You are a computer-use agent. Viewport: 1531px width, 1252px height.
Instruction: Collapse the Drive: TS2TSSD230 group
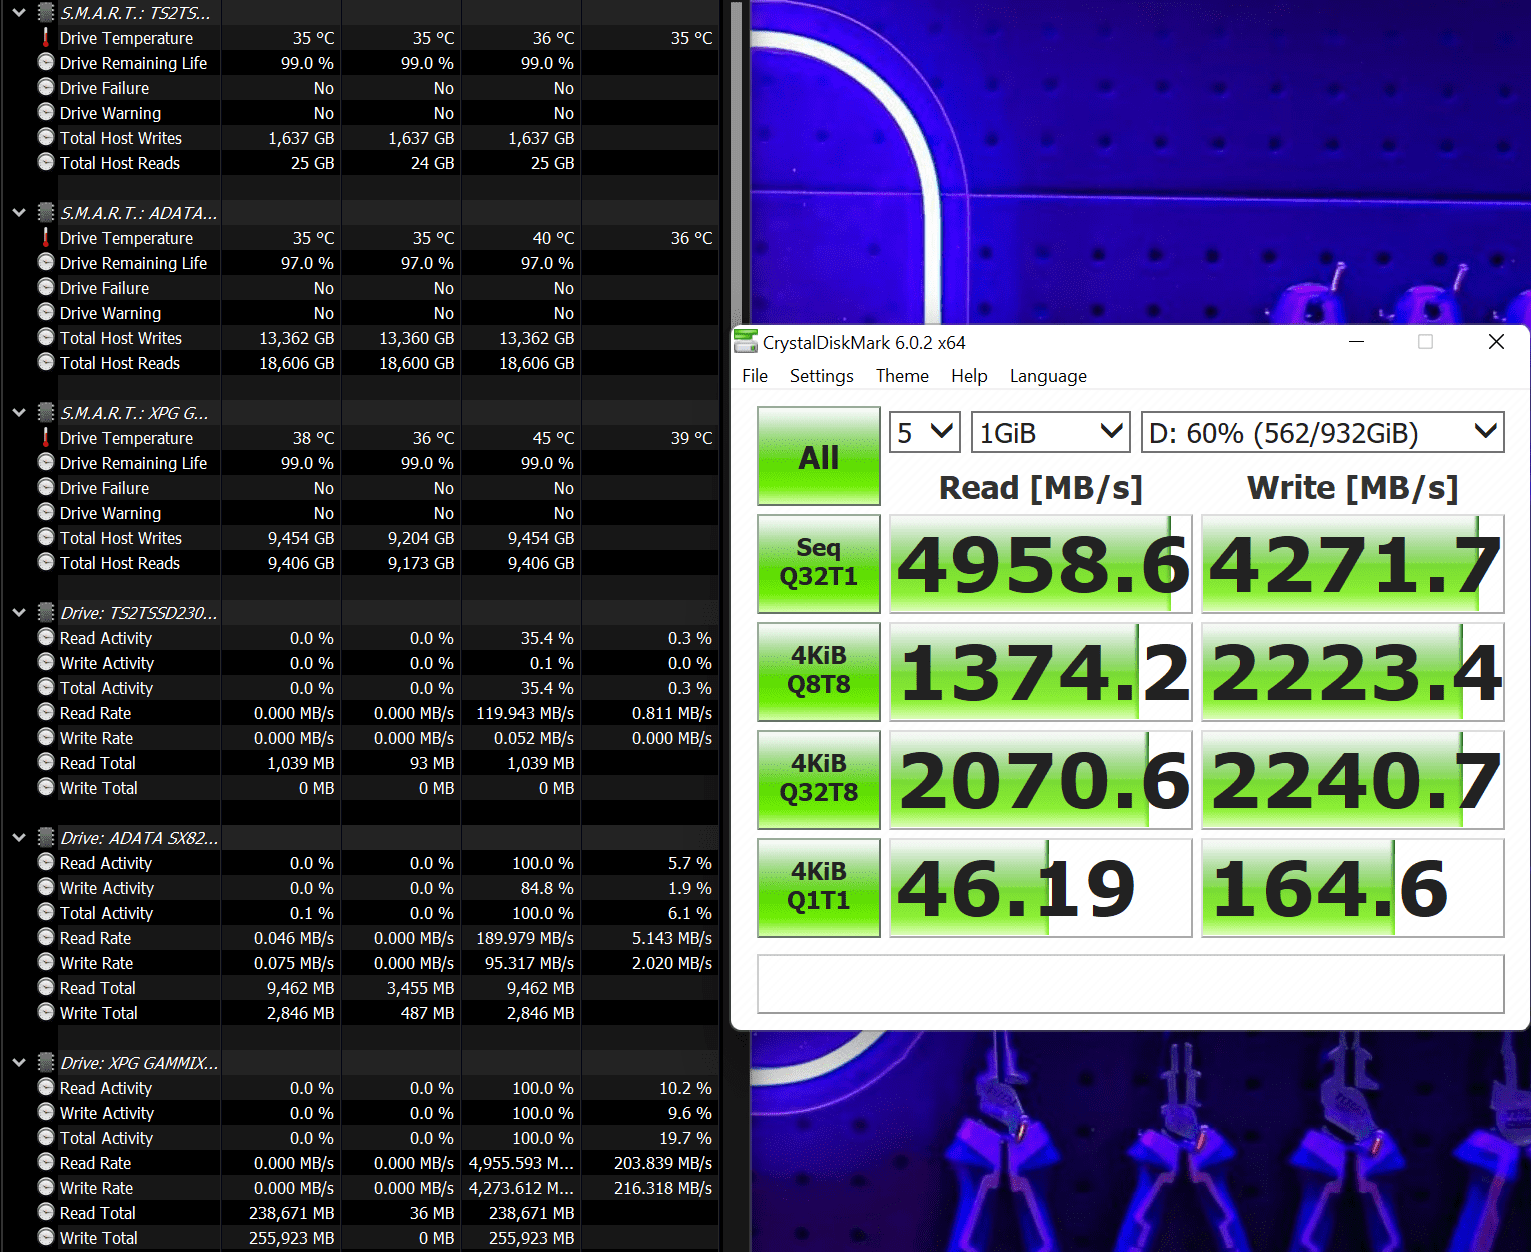[x=19, y=613]
